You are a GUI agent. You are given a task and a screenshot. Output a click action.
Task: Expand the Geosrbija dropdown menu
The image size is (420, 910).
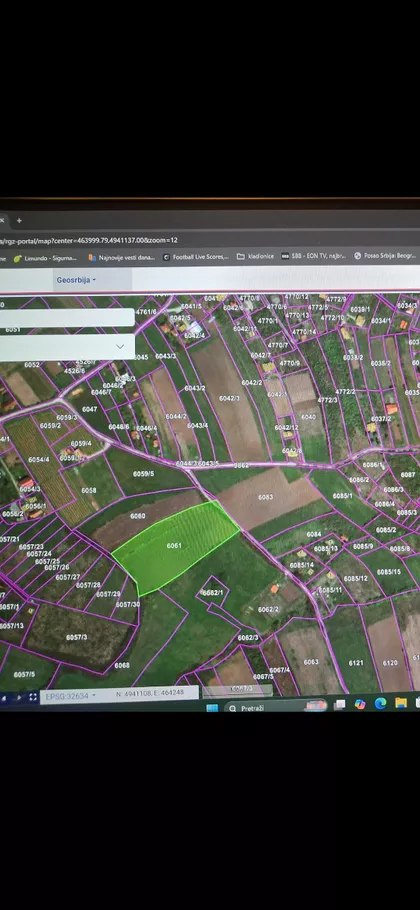[x=76, y=280]
